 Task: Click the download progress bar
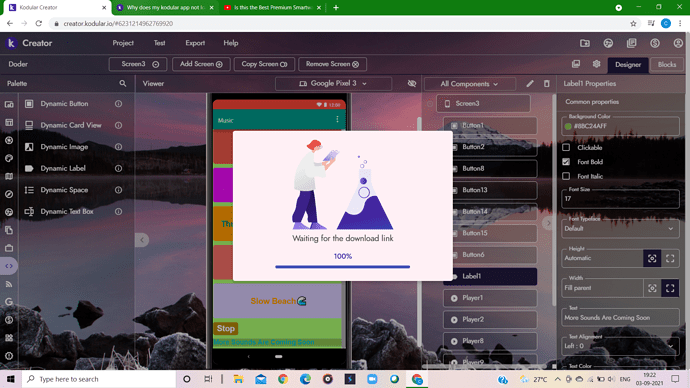(x=342, y=267)
